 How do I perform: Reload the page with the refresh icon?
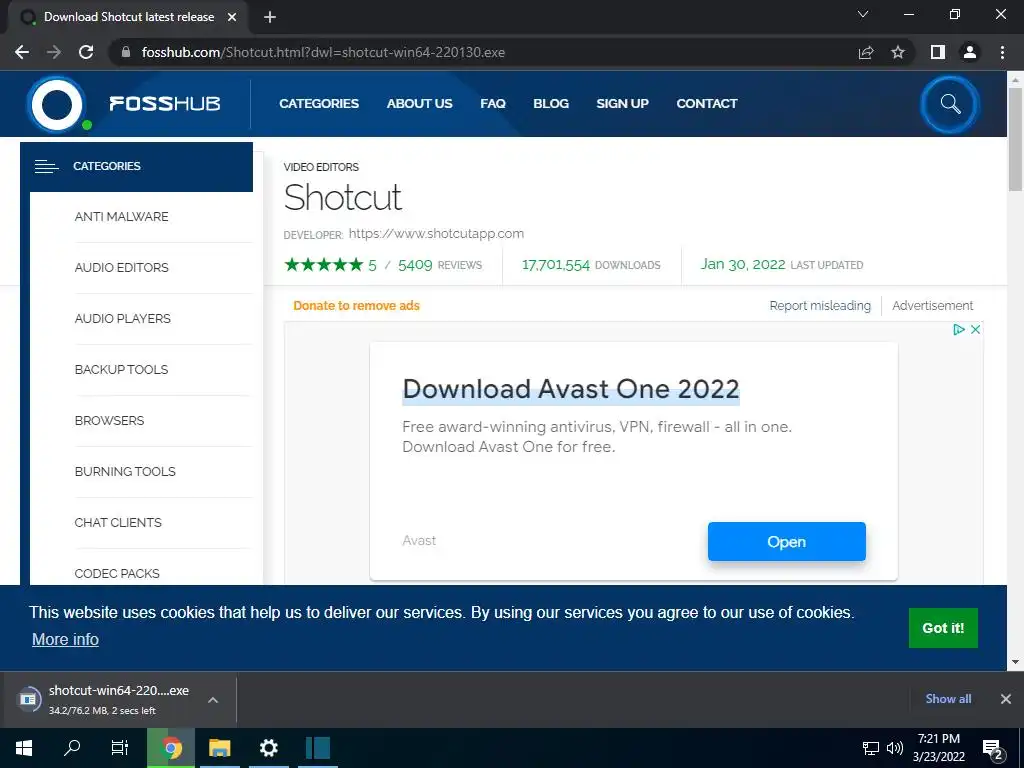click(x=86, y=52)
